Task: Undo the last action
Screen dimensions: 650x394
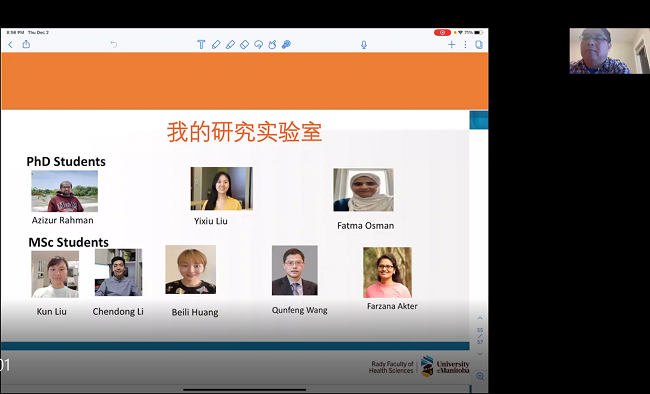Action: (x=114, y=44)
